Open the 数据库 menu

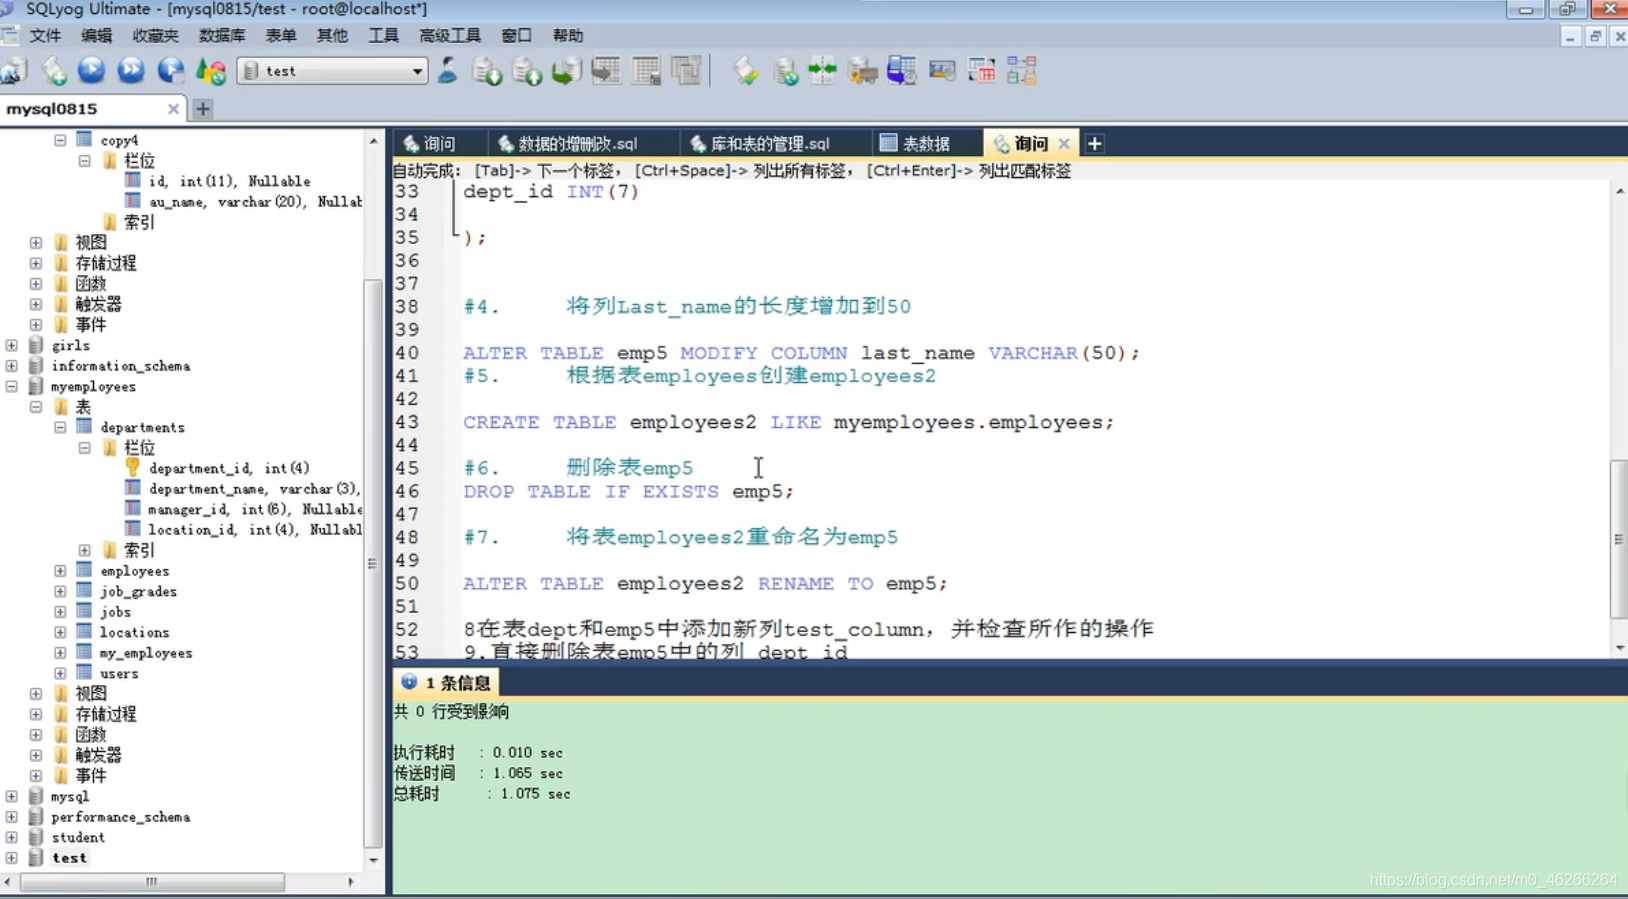(222, 35)
